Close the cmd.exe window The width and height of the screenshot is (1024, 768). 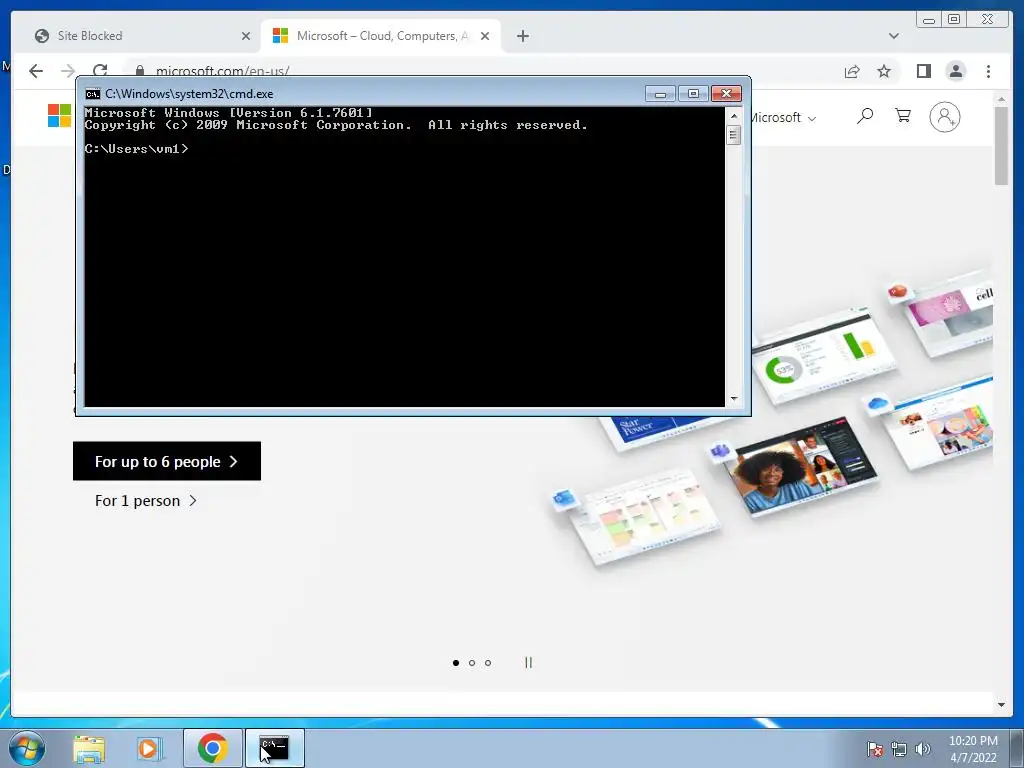click(726, 94)
